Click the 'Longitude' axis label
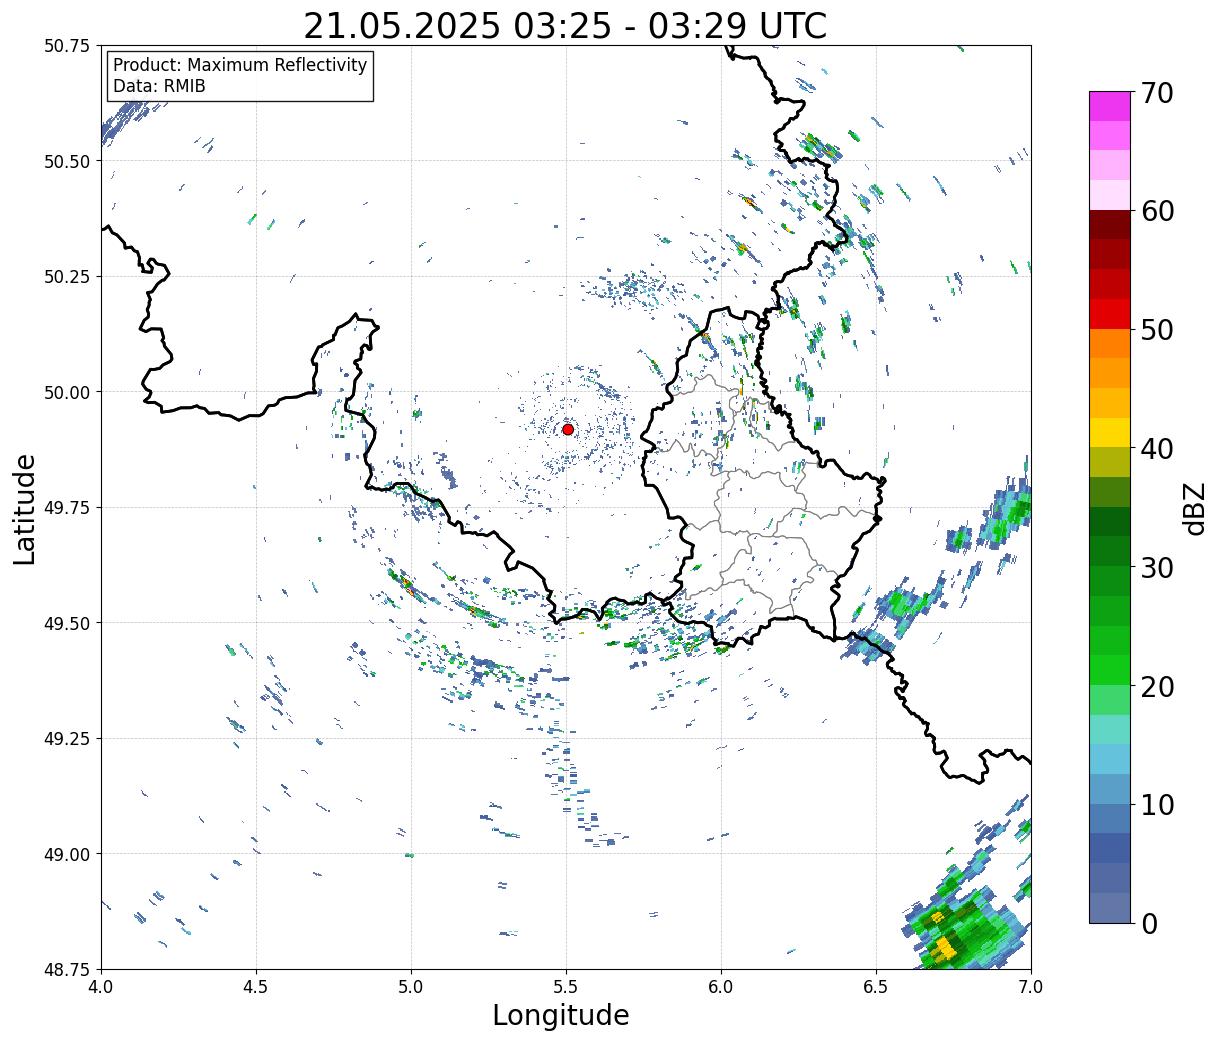Viewport: 1219px width, 1040px height. [561, 1016]
